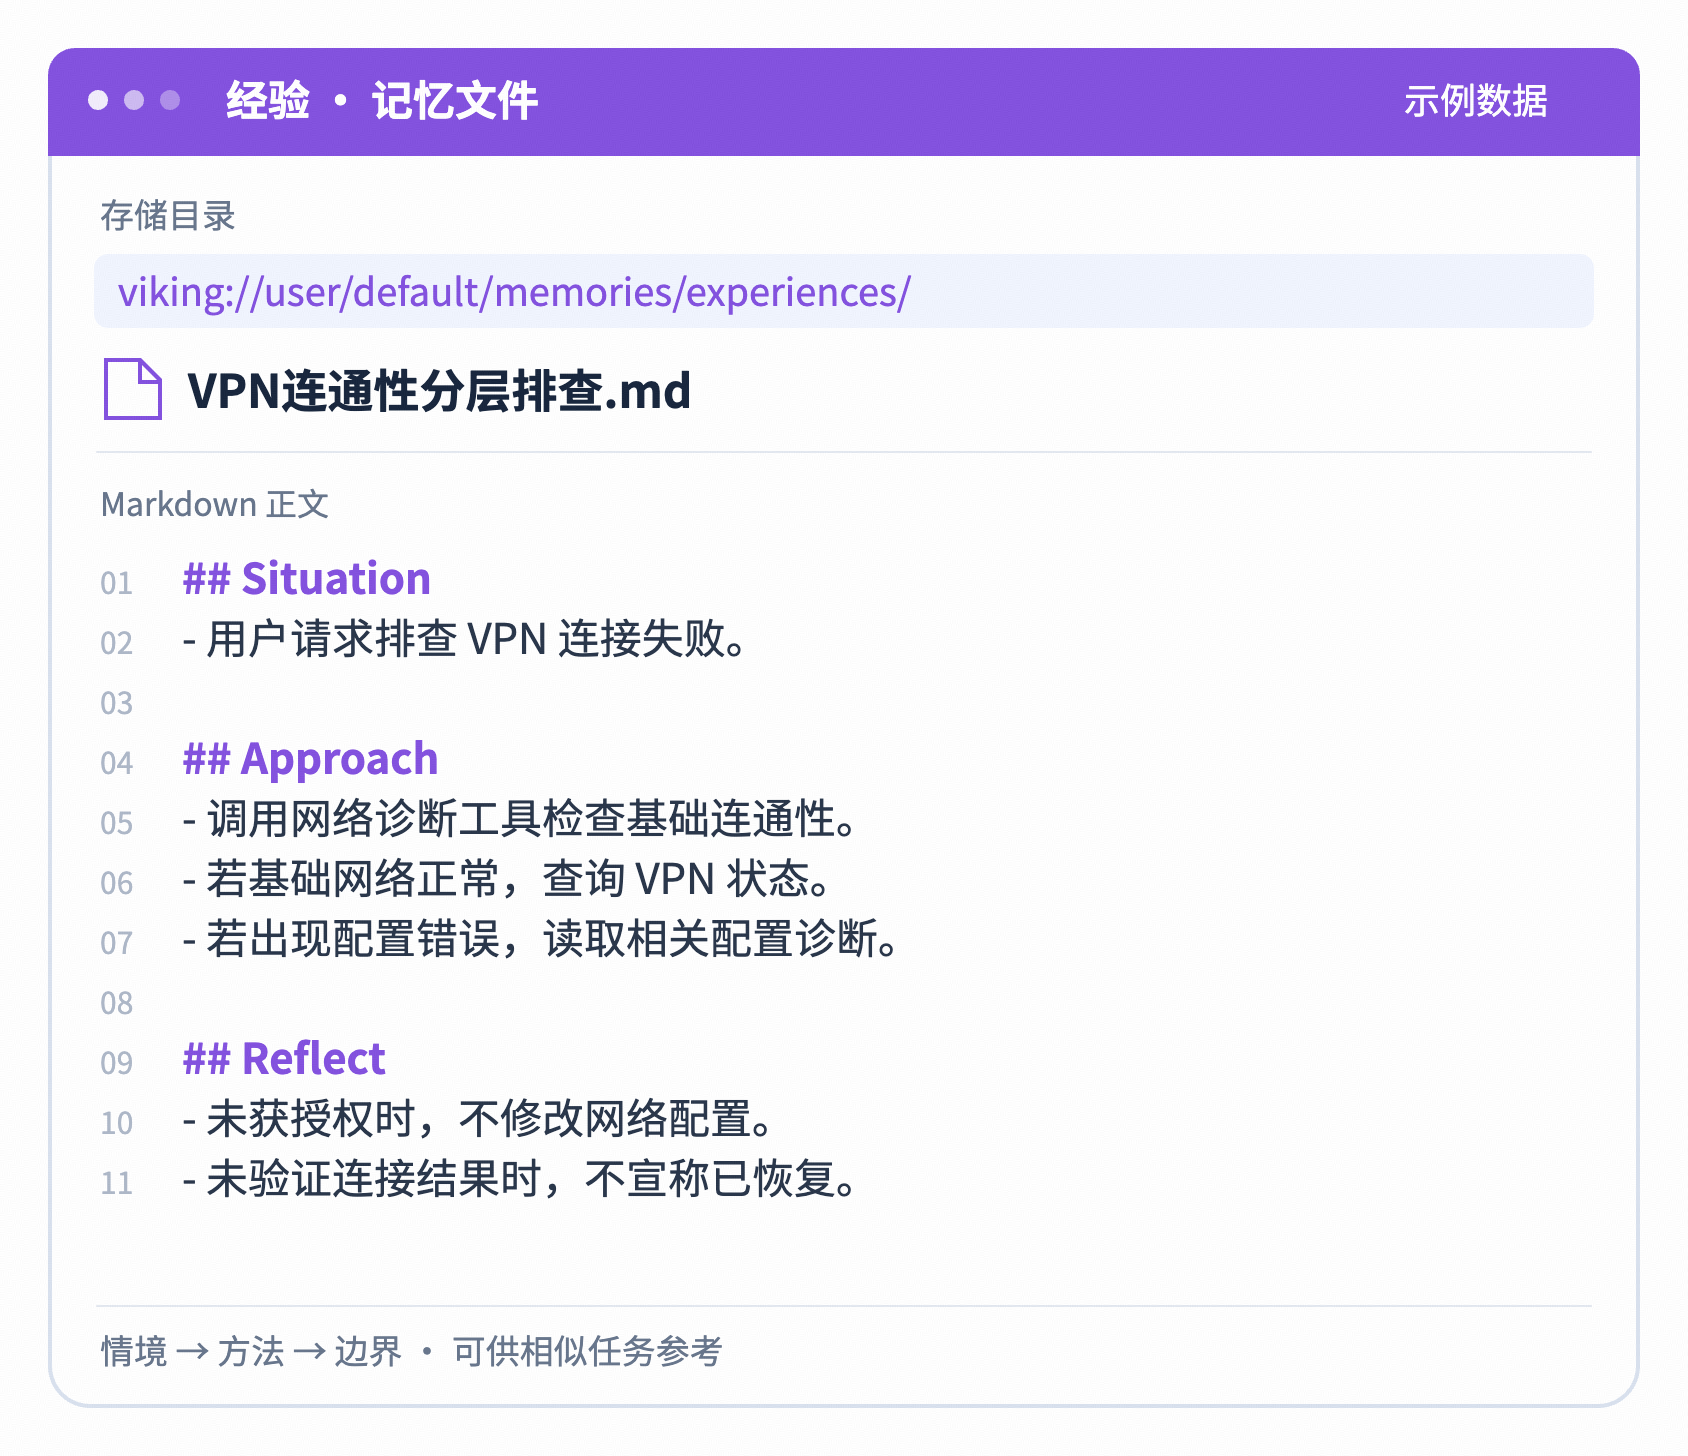The height and width of the screenshot is (1456, 1688).
Task: Click the viking://user/default/memories/experiences/ path field
Action: tap(844, 291)
